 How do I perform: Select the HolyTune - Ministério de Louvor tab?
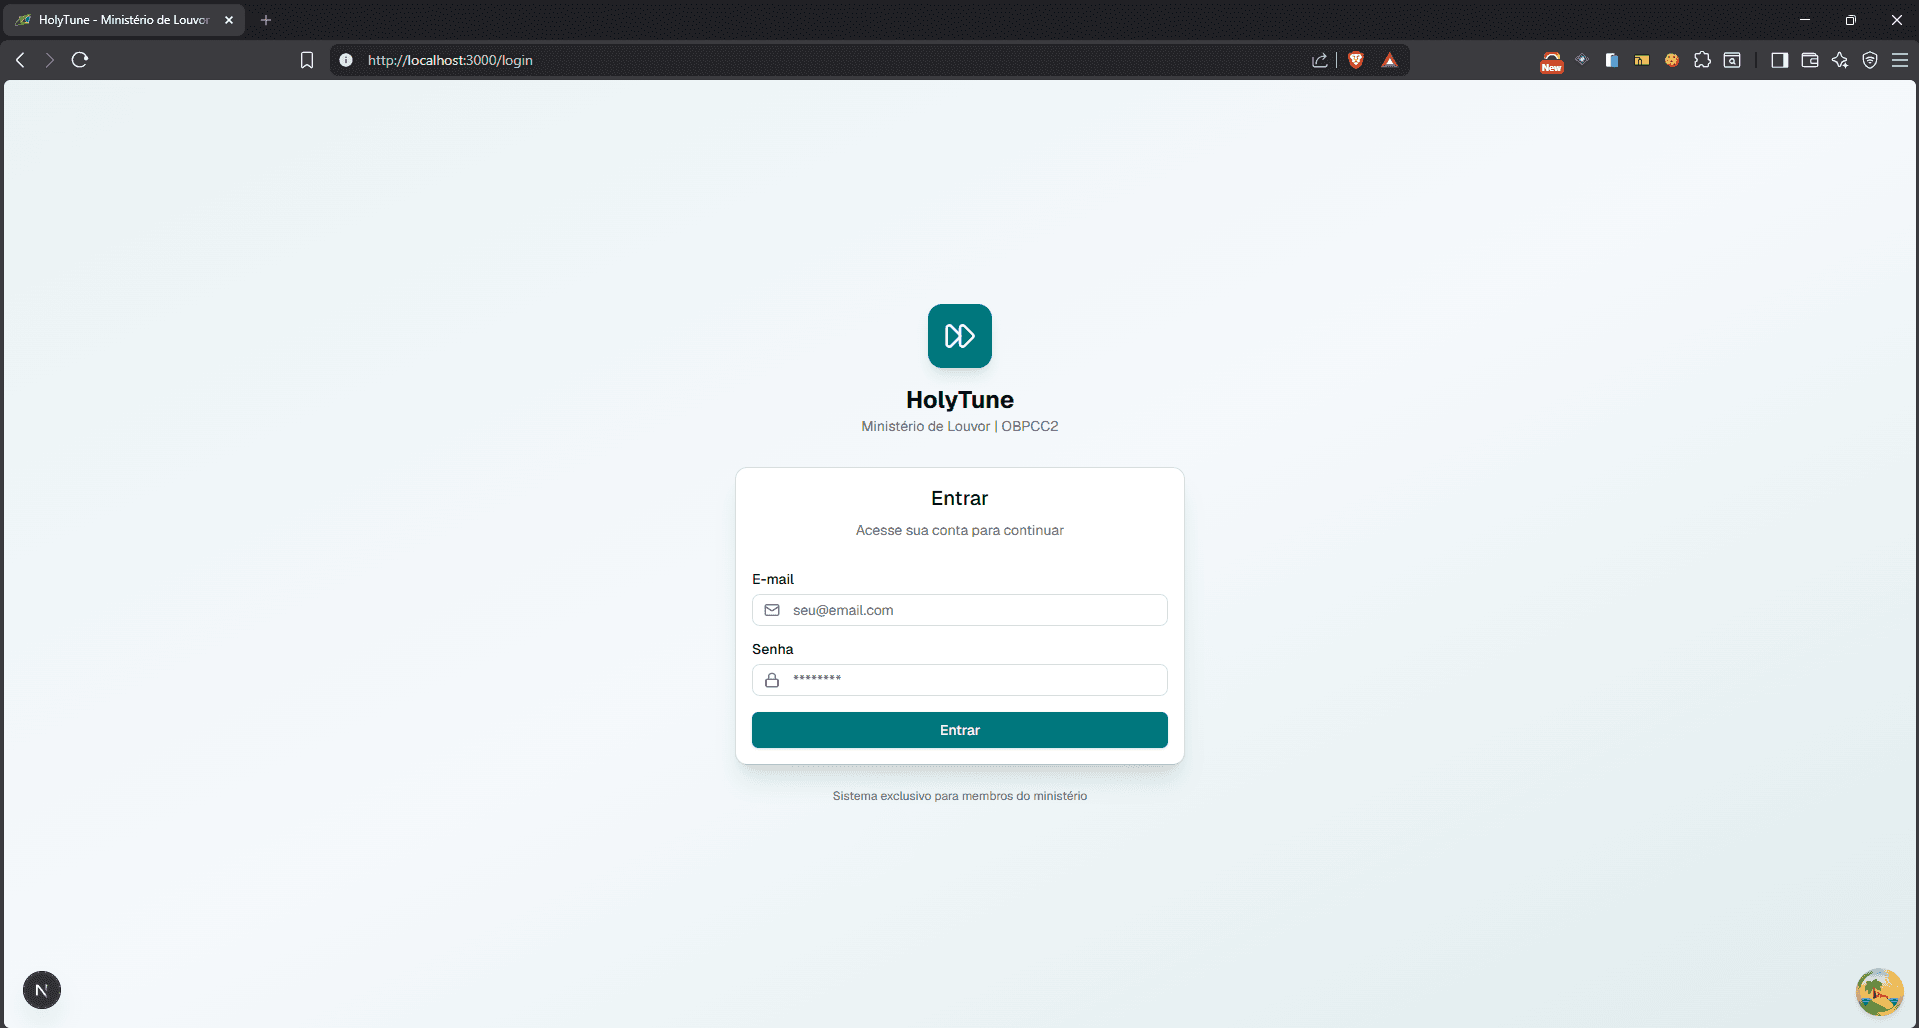[124, 20]
